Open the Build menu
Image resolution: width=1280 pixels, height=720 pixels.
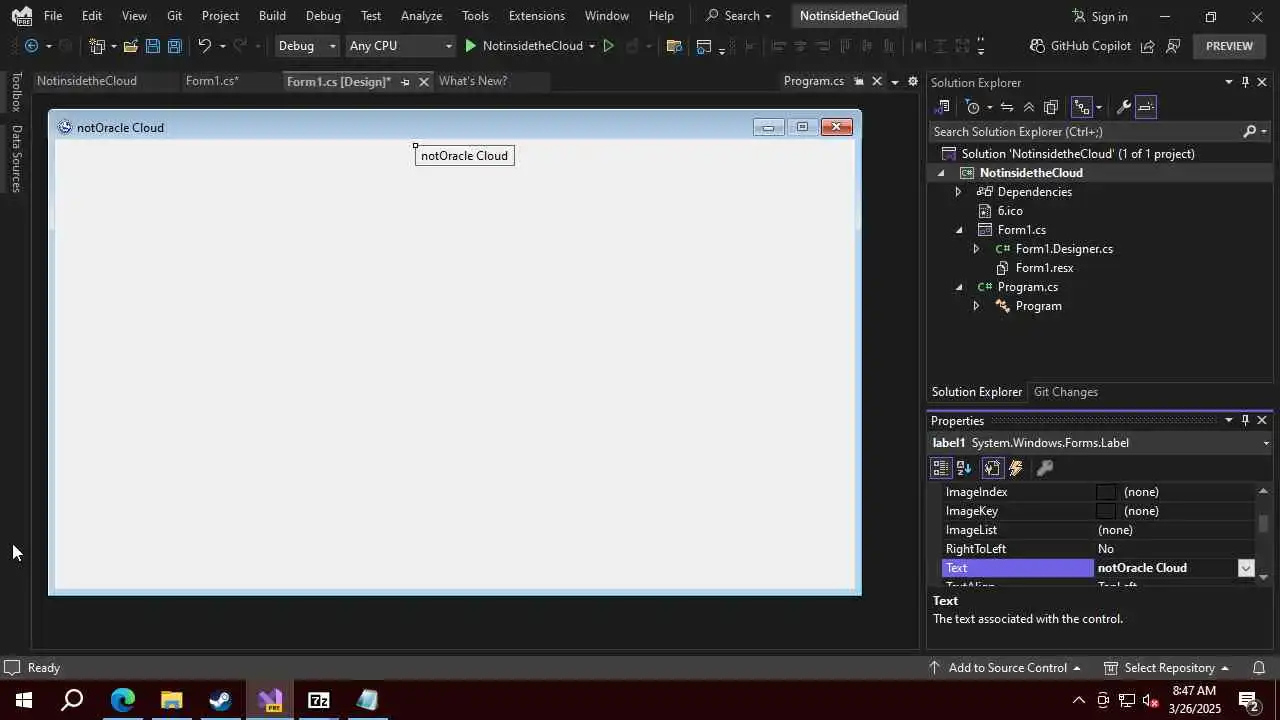[x=272, y=16]
